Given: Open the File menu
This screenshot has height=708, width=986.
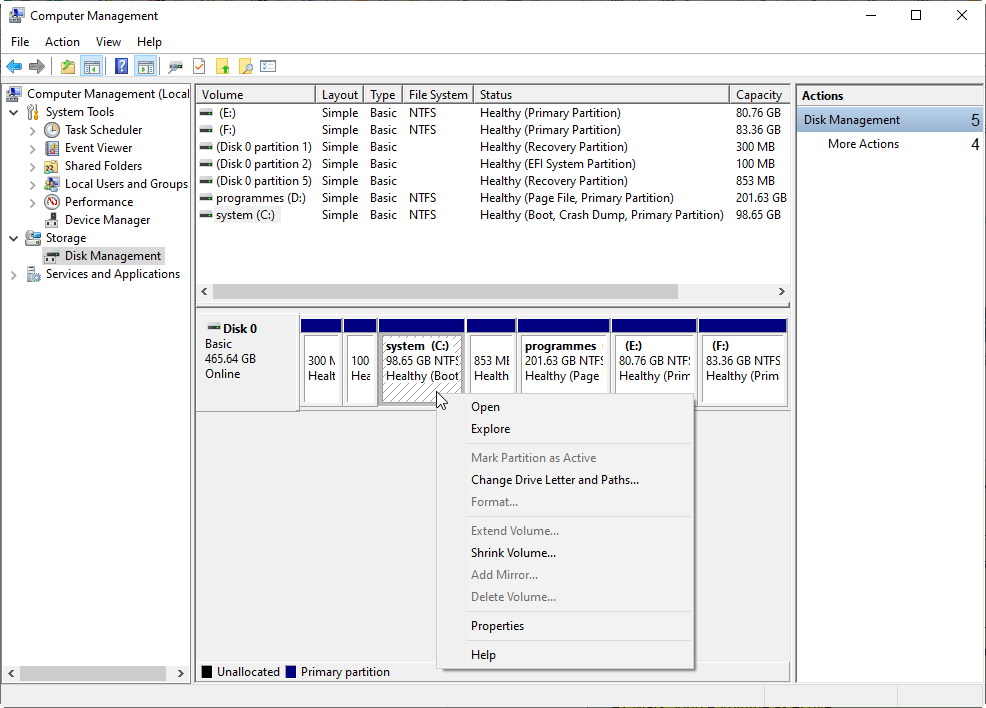Looking at the screenshot, I should (20, 41).
